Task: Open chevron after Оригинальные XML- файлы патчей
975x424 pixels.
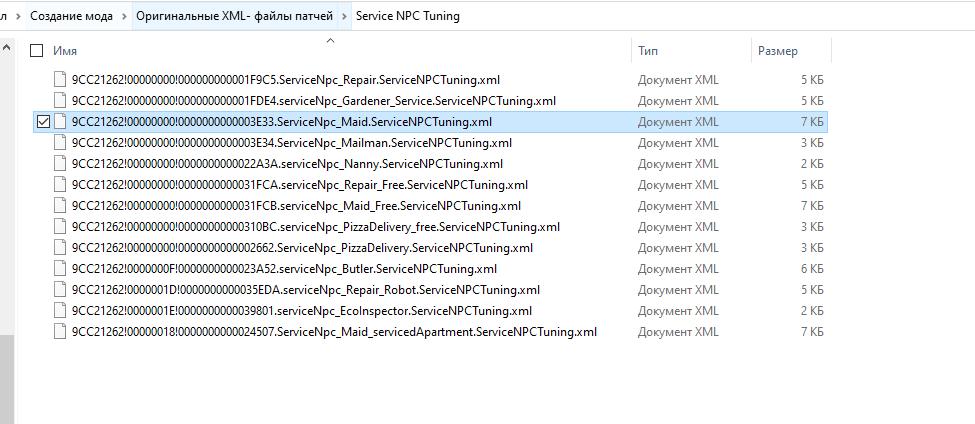Action: tap(345, 16)
